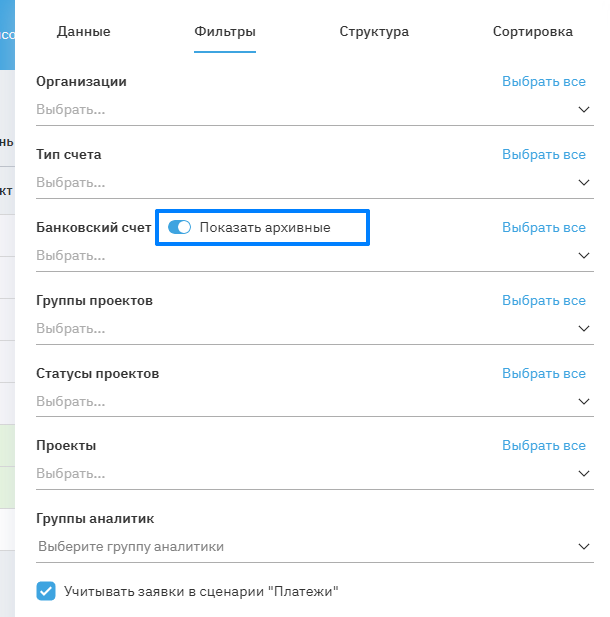Image resolution: width=610 pixels, height=617 pixels.
Task: Open the Группы проектов dropdown chevron
Action: tap(584, 329)
